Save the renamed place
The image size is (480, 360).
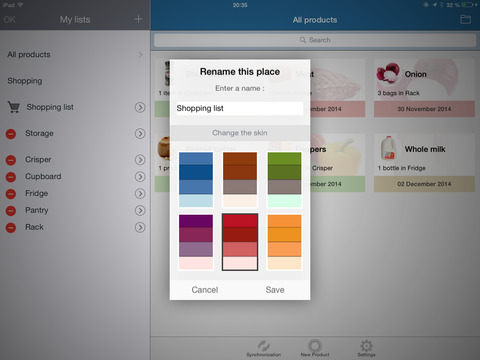pyautogui.click(x=275, y=290)
